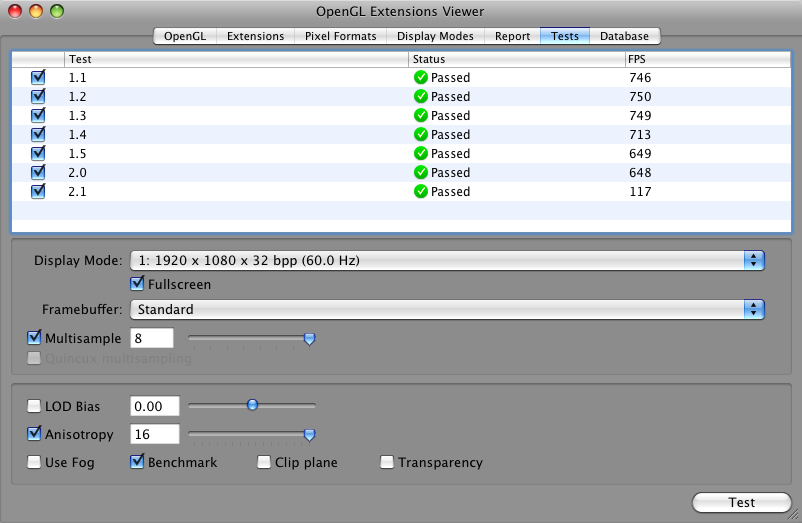Click the Multisample slider thumb
Screen dimensions: 802x523
point(309,338)
